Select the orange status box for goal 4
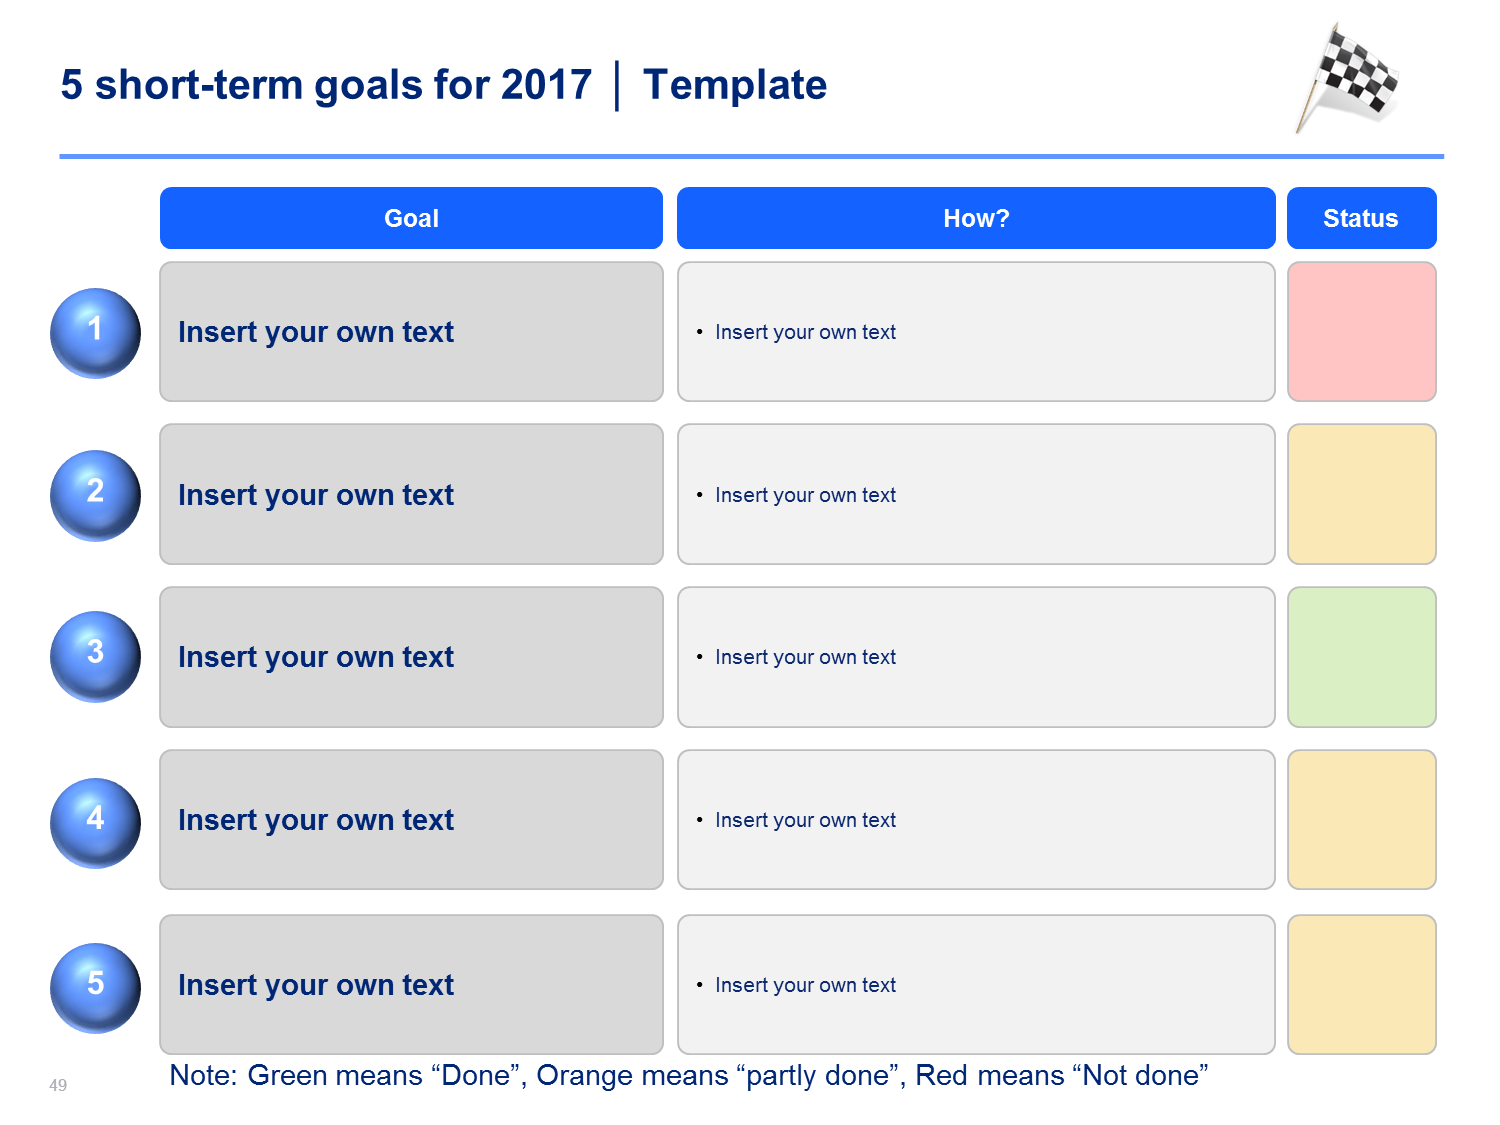 tap(1362, 820)
